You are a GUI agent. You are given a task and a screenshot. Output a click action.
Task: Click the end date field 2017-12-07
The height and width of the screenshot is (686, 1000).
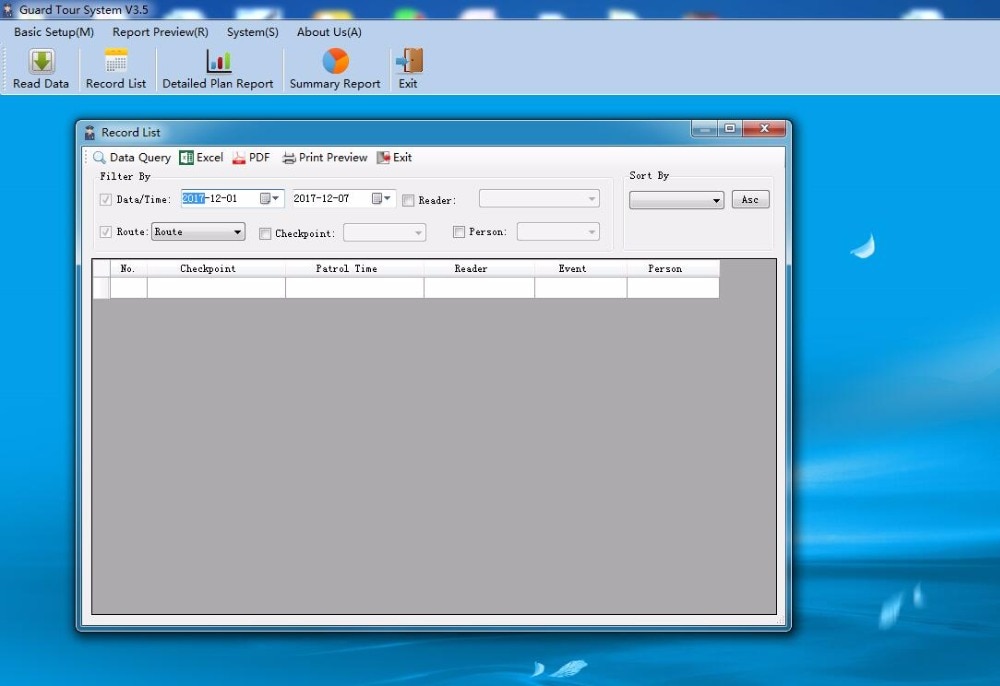click(x=330, y=199)
